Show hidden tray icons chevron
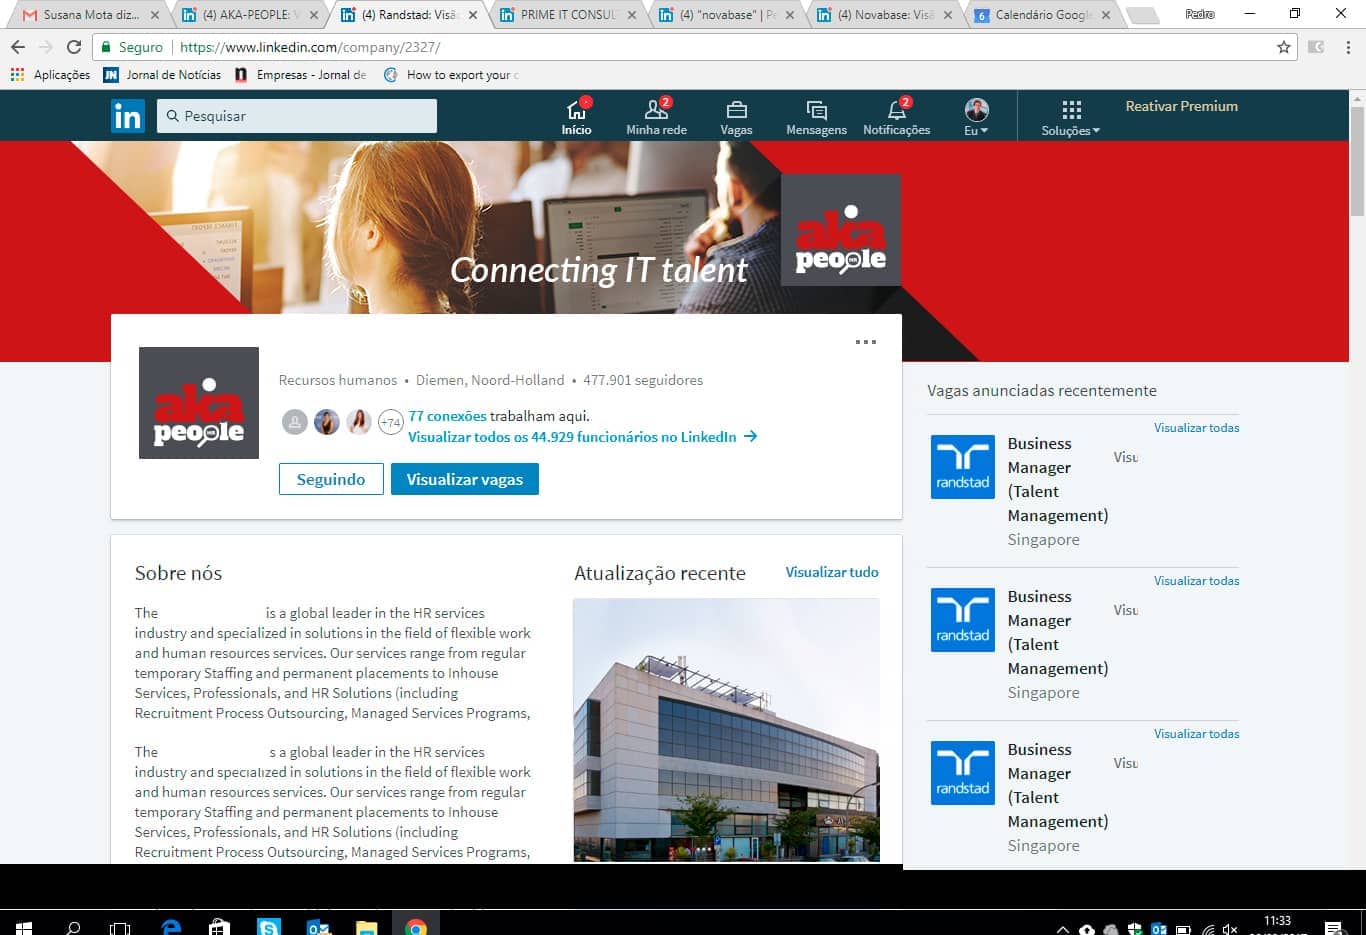The width and height of the screenshot is (1366, 935). click(1062, 929)
